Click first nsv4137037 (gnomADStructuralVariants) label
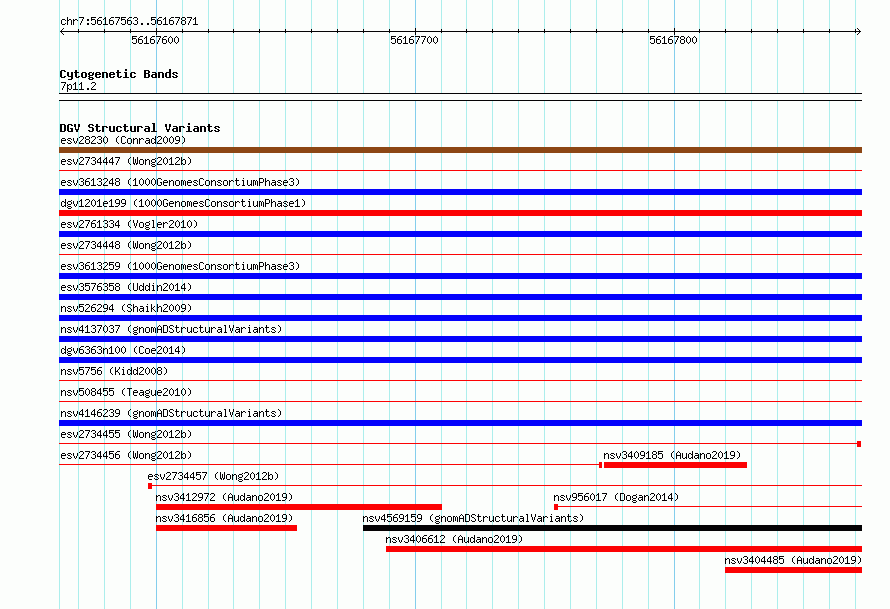The image size is (890, 609). [x=171, y=329]
